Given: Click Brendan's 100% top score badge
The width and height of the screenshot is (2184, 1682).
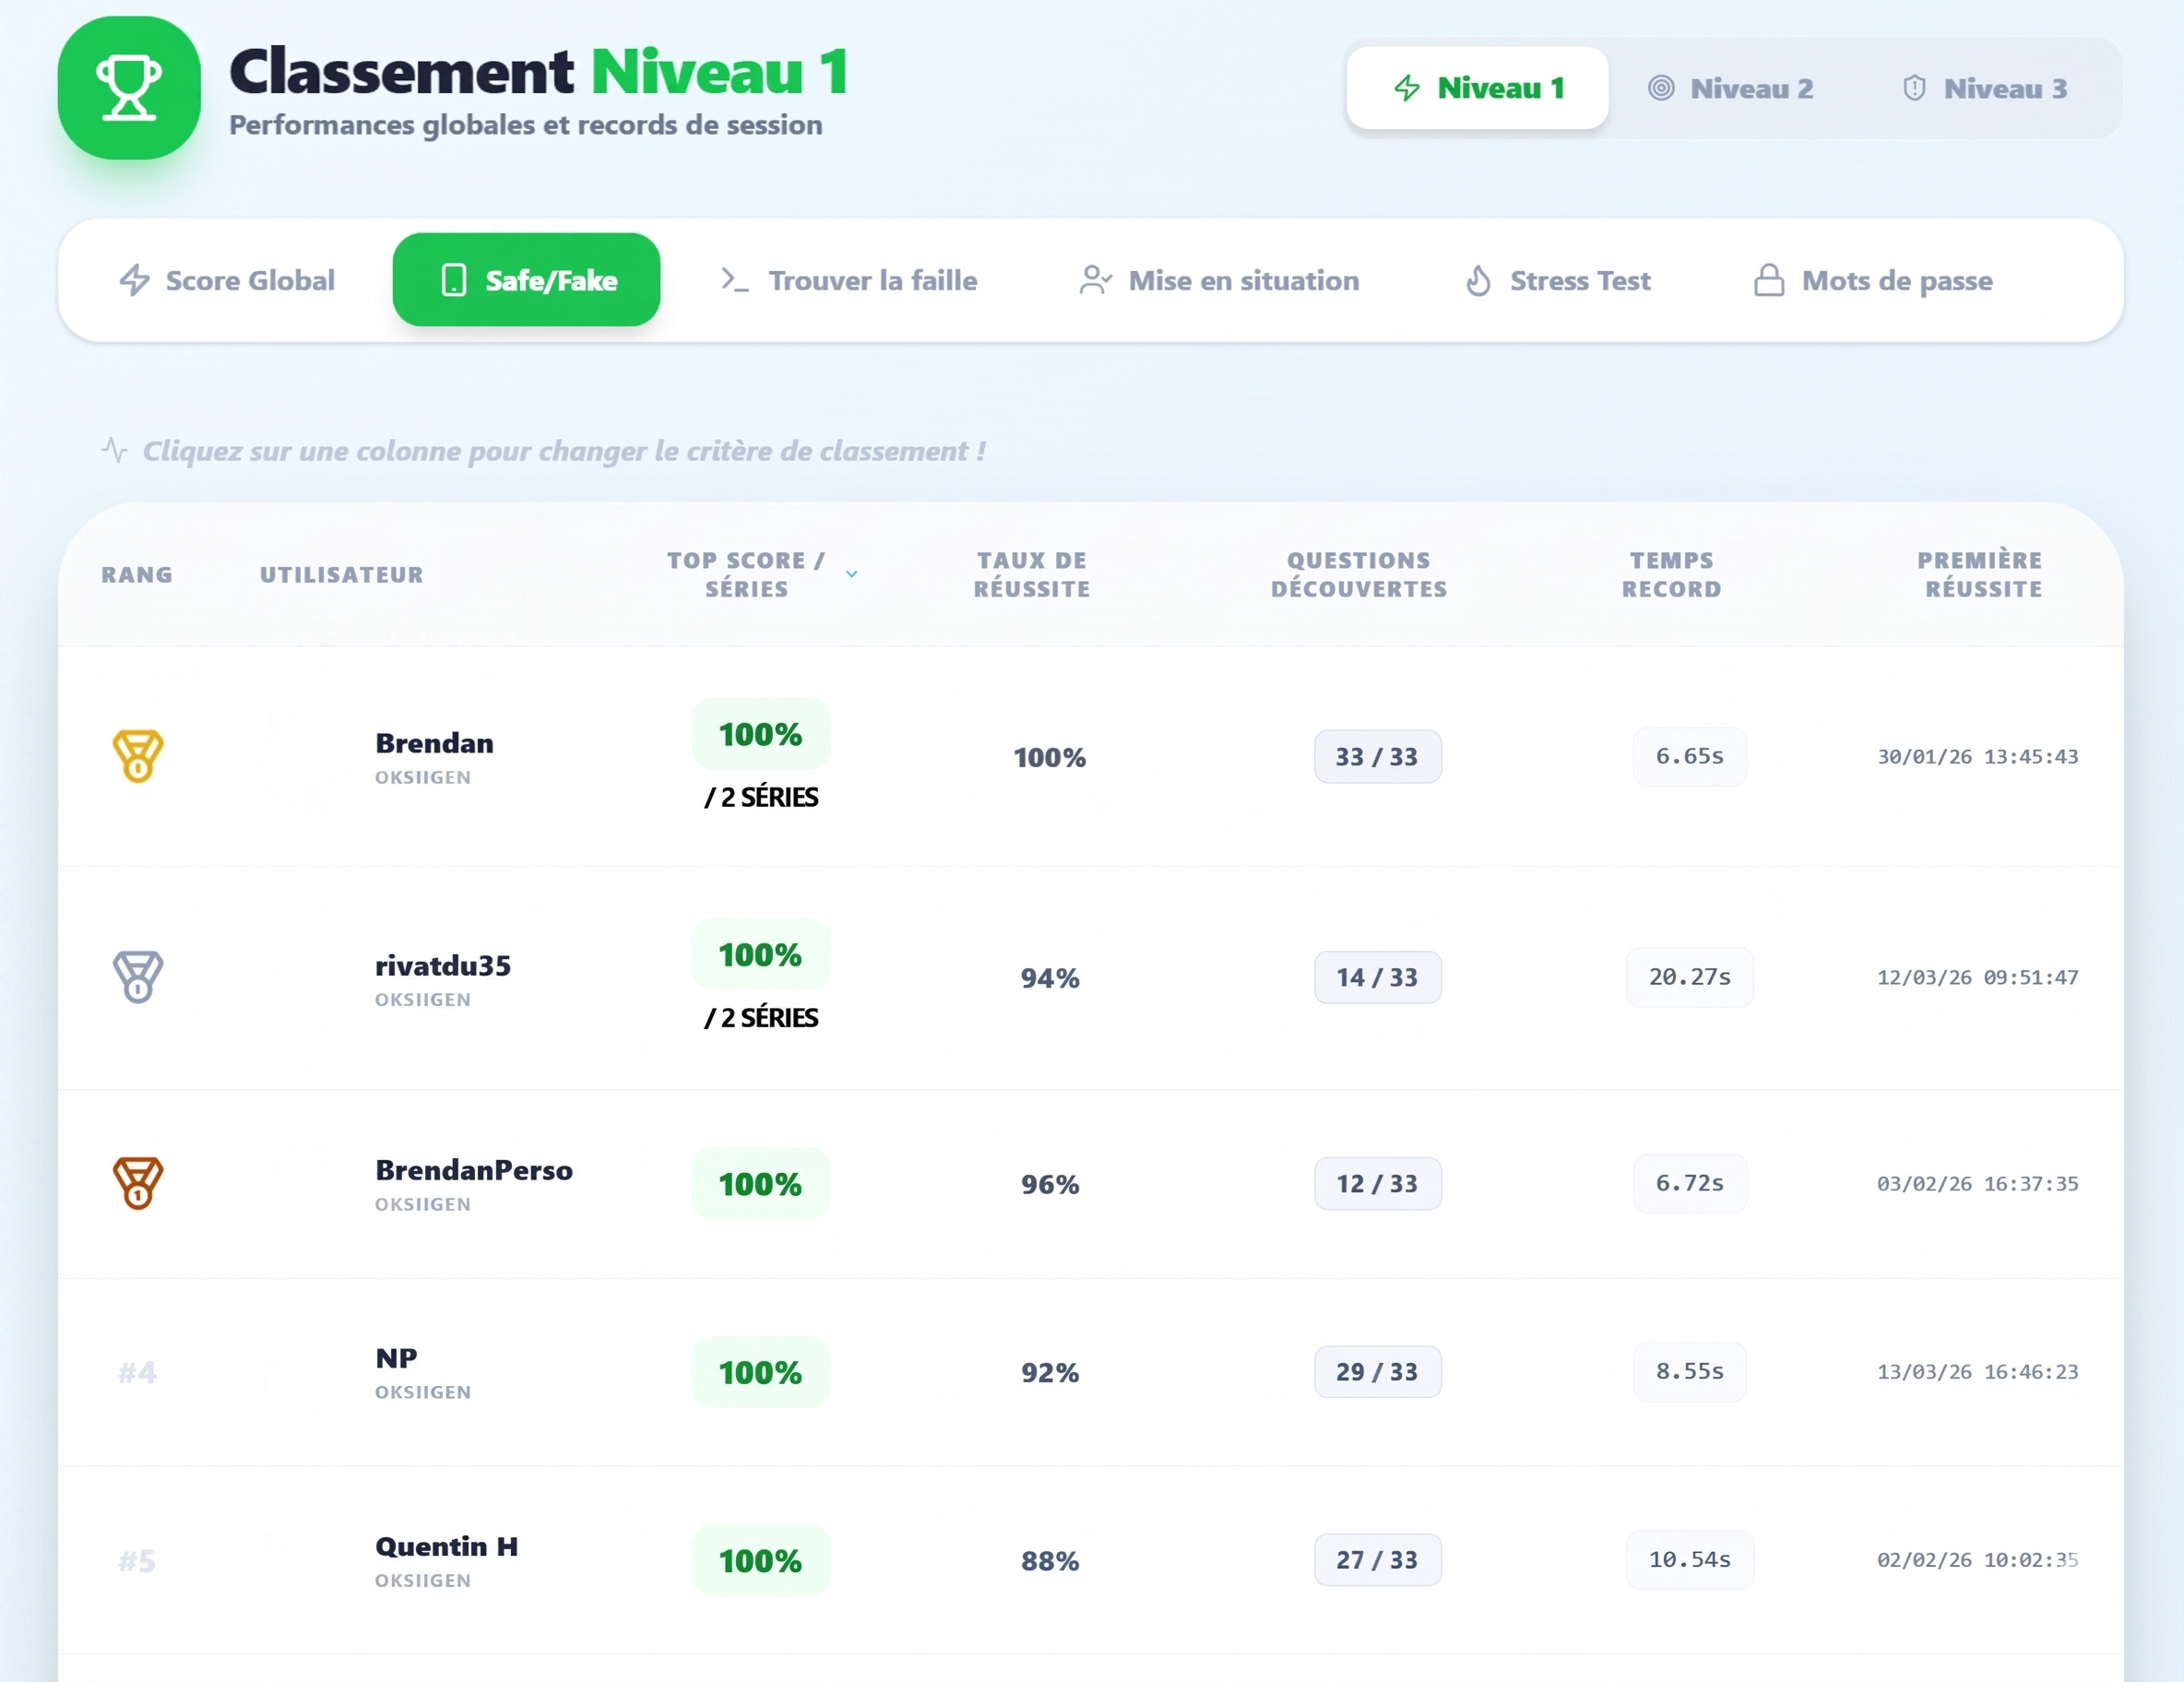Looking at the screenshot, I should tap(760, 734).
